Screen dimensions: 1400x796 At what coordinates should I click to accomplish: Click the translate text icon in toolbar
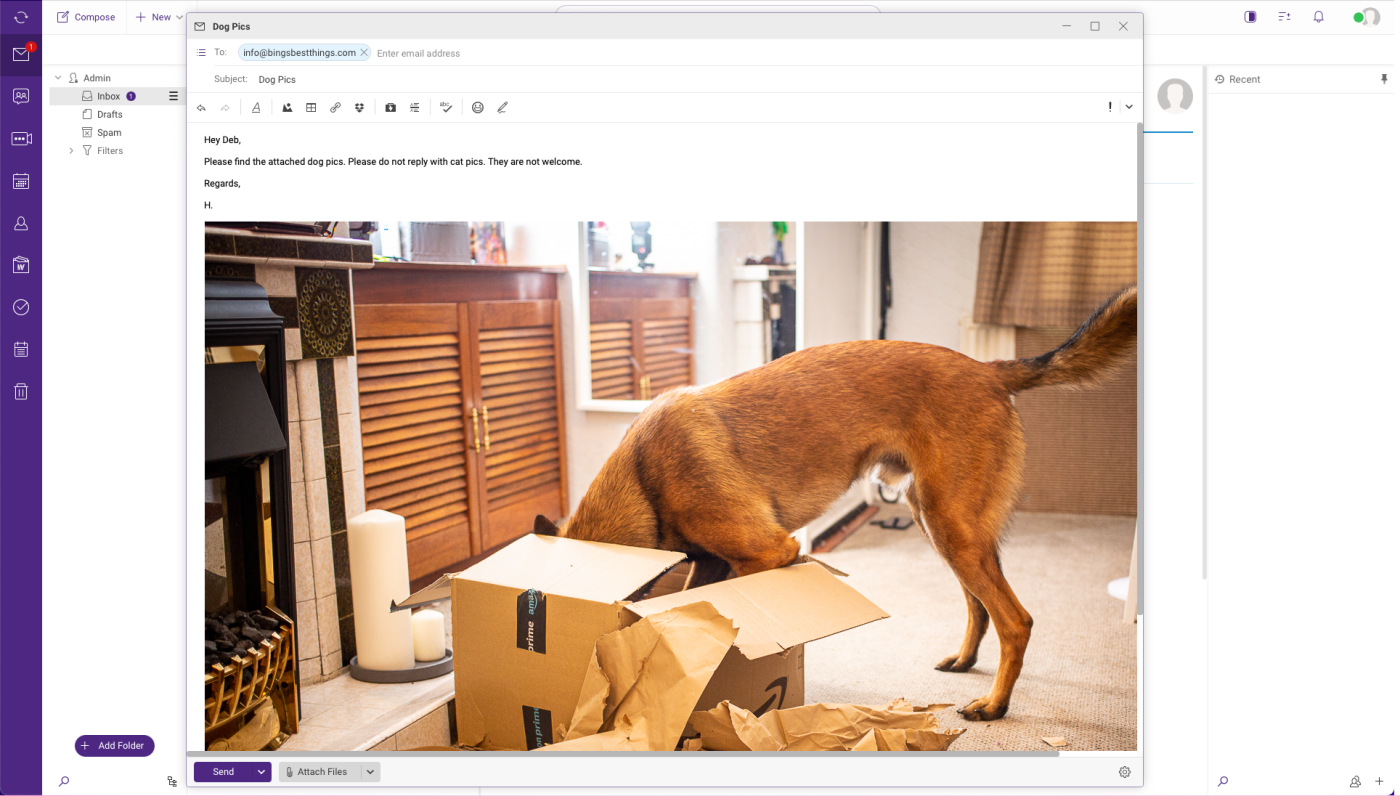415,108
